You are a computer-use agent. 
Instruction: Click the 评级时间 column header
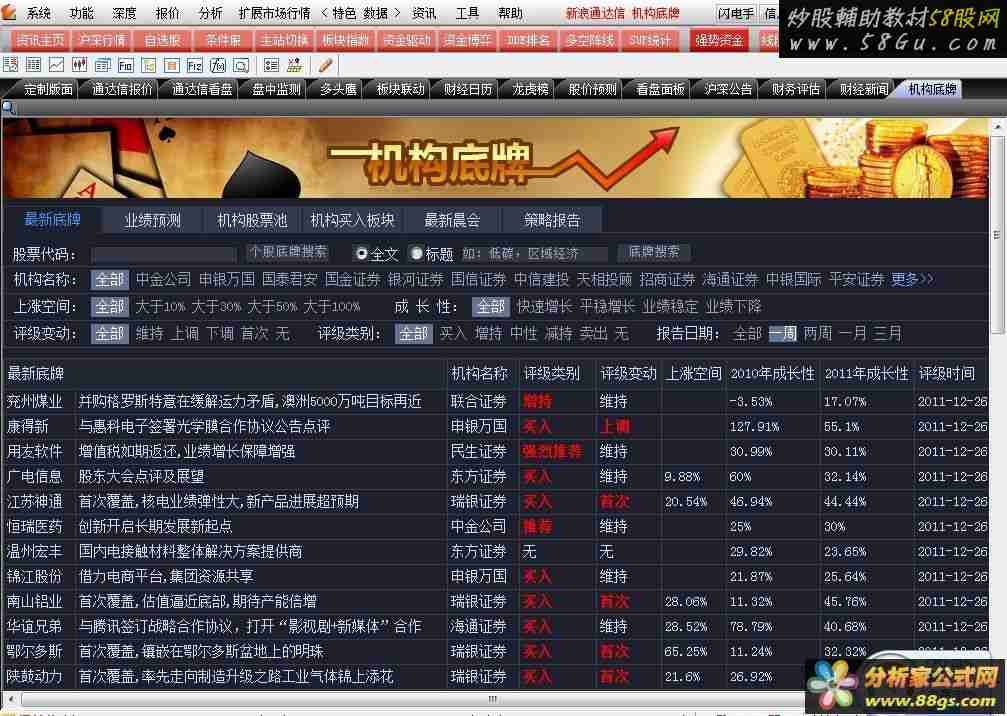tap(947, 374)
